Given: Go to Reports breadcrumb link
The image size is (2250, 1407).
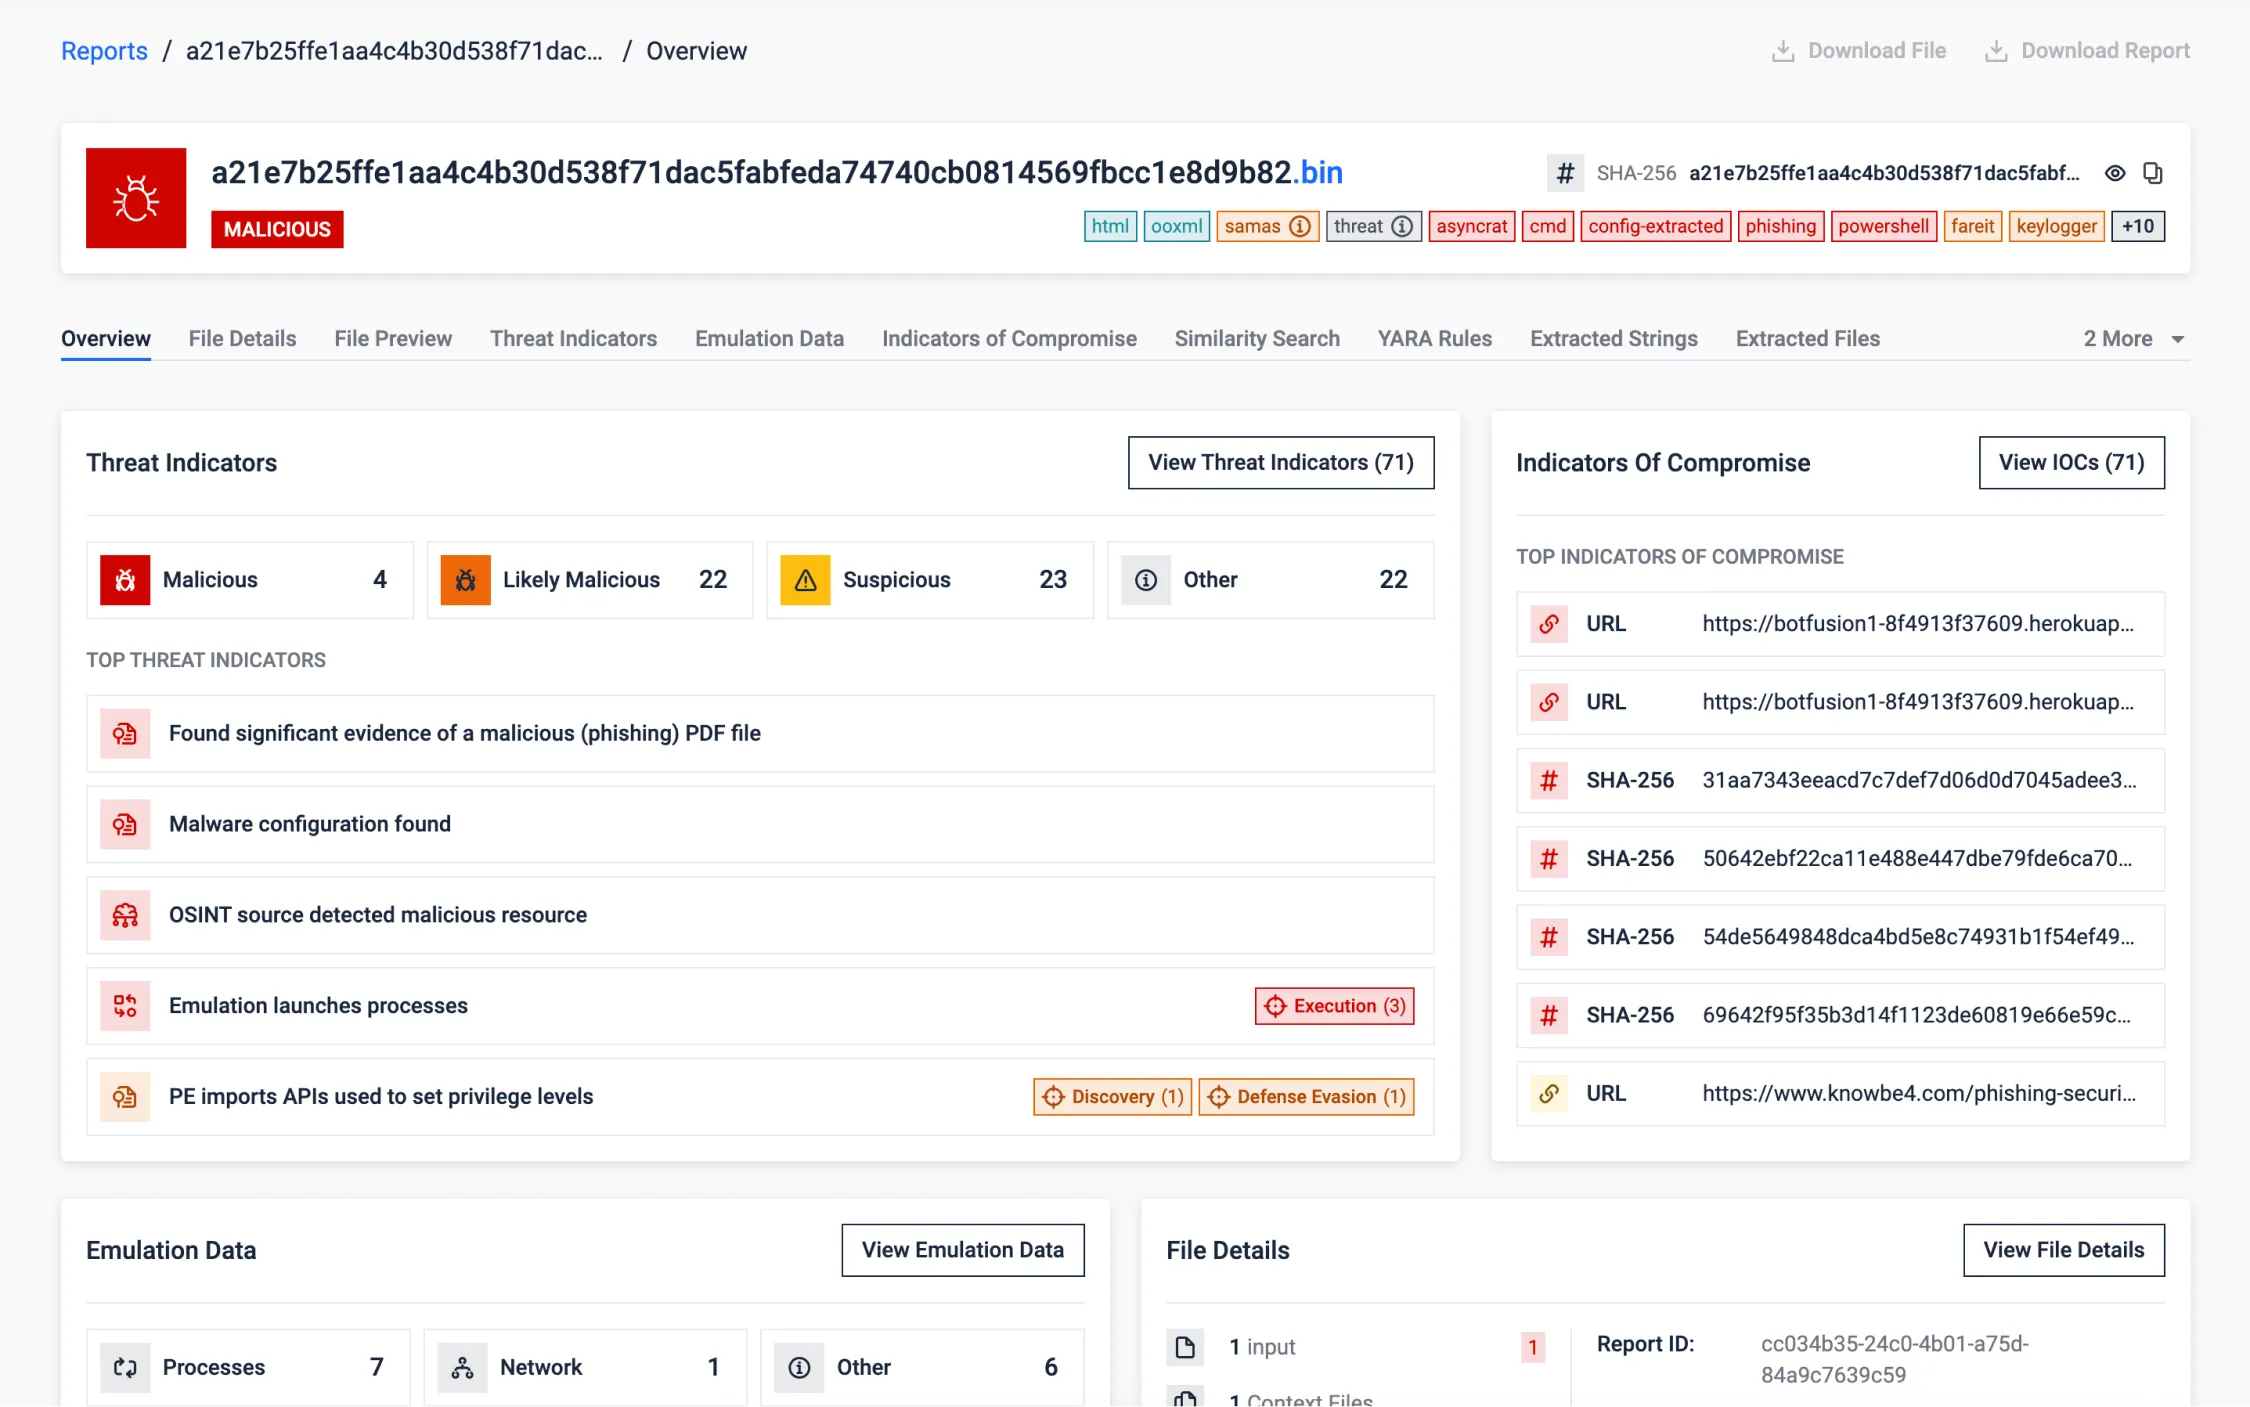Looking at the screenshot, I should [104, 51].
